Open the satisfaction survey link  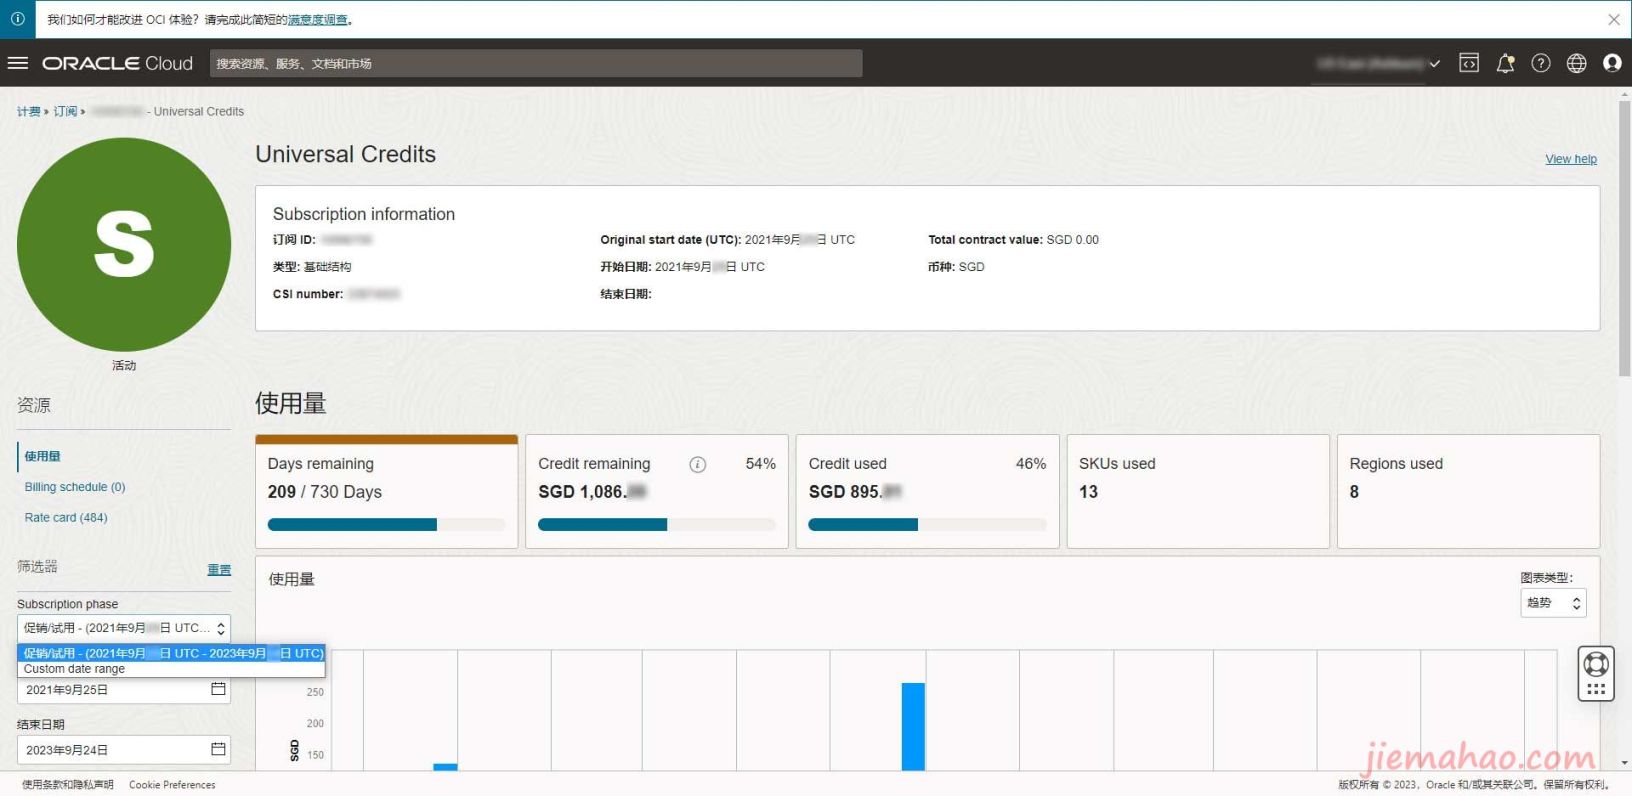click(318, 20)
